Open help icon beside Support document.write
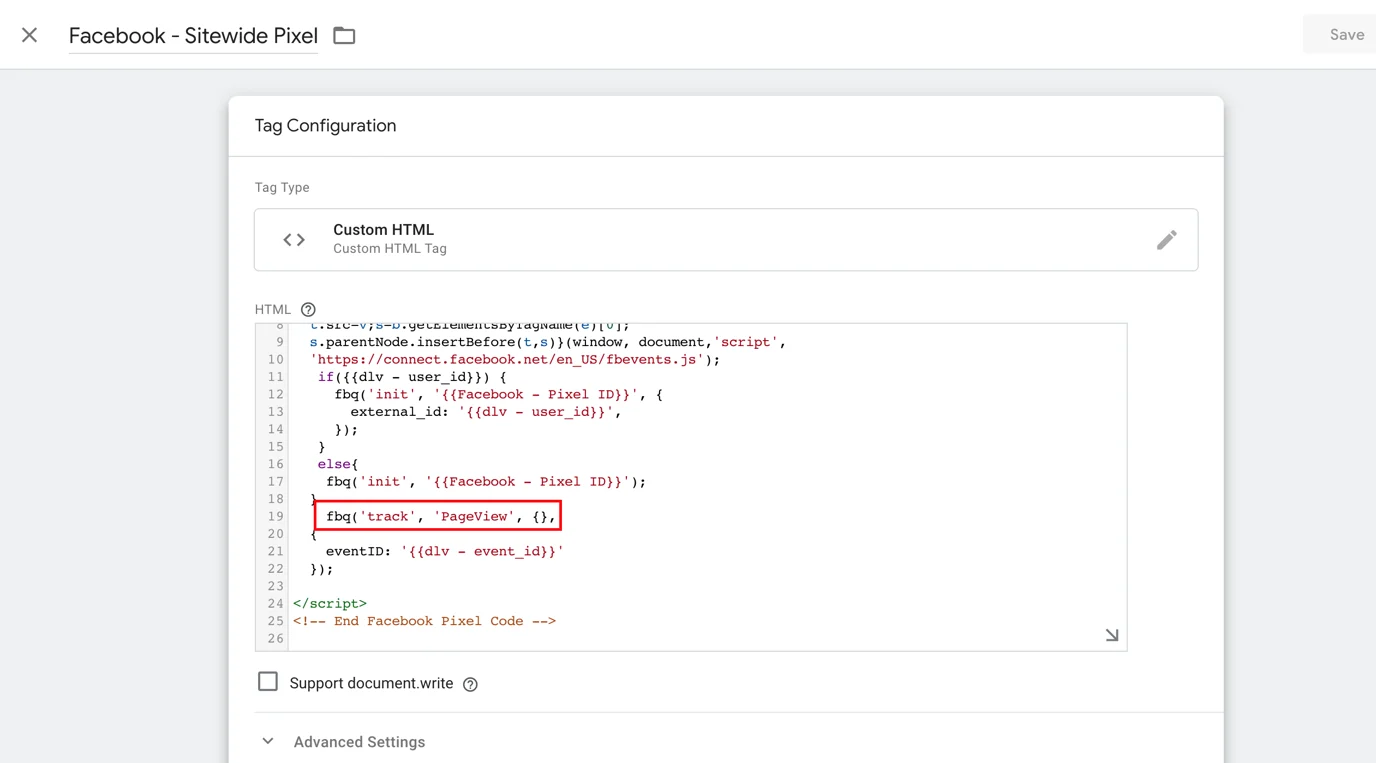Viewport: 1376px width, 763px height. (x=470, y=684)
